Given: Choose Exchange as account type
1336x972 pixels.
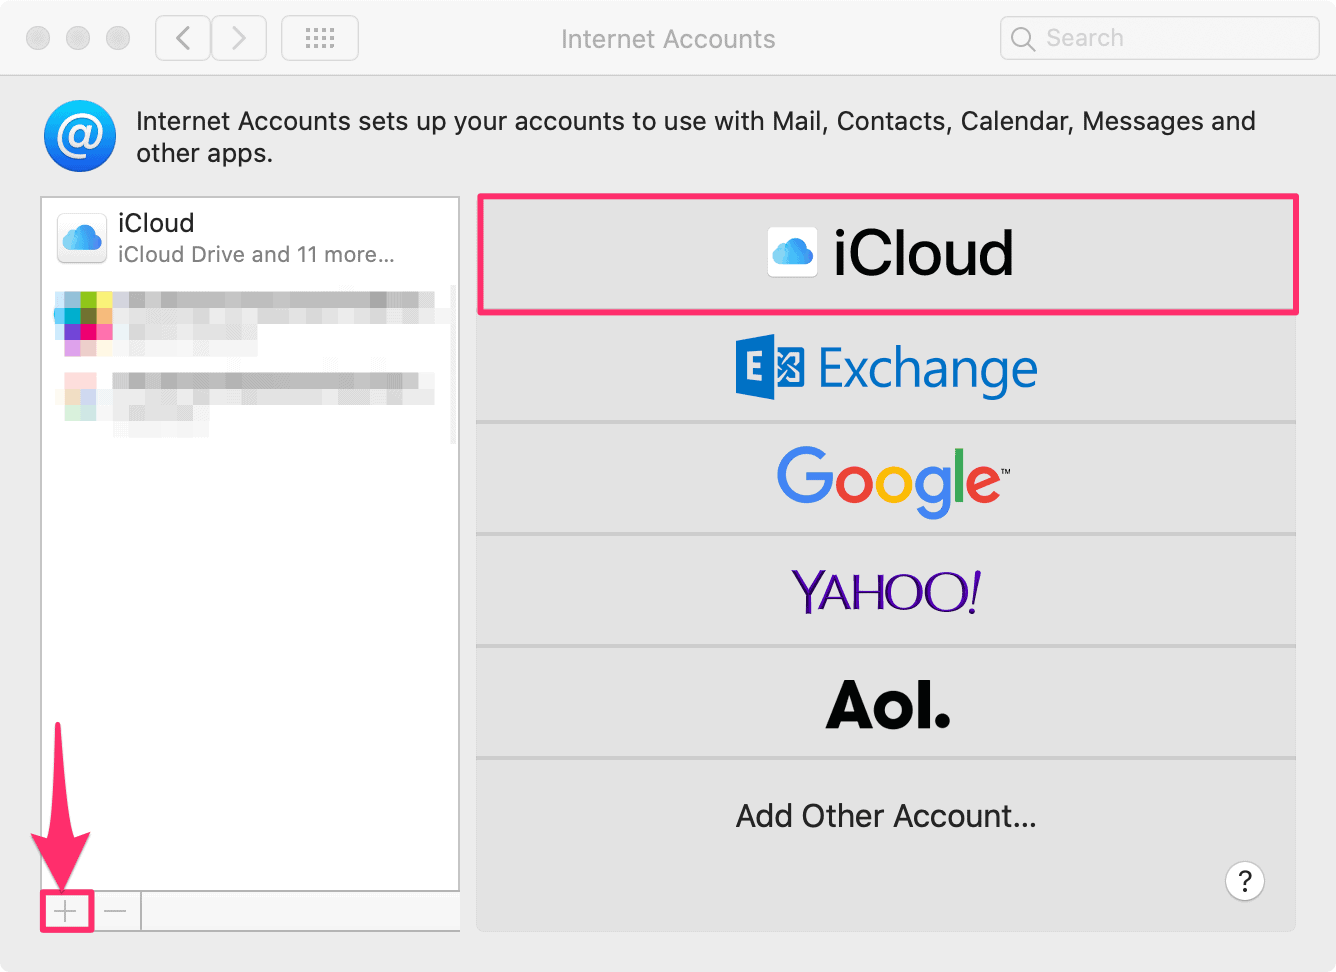Looking at the screenshot, I should click(886, 368).
